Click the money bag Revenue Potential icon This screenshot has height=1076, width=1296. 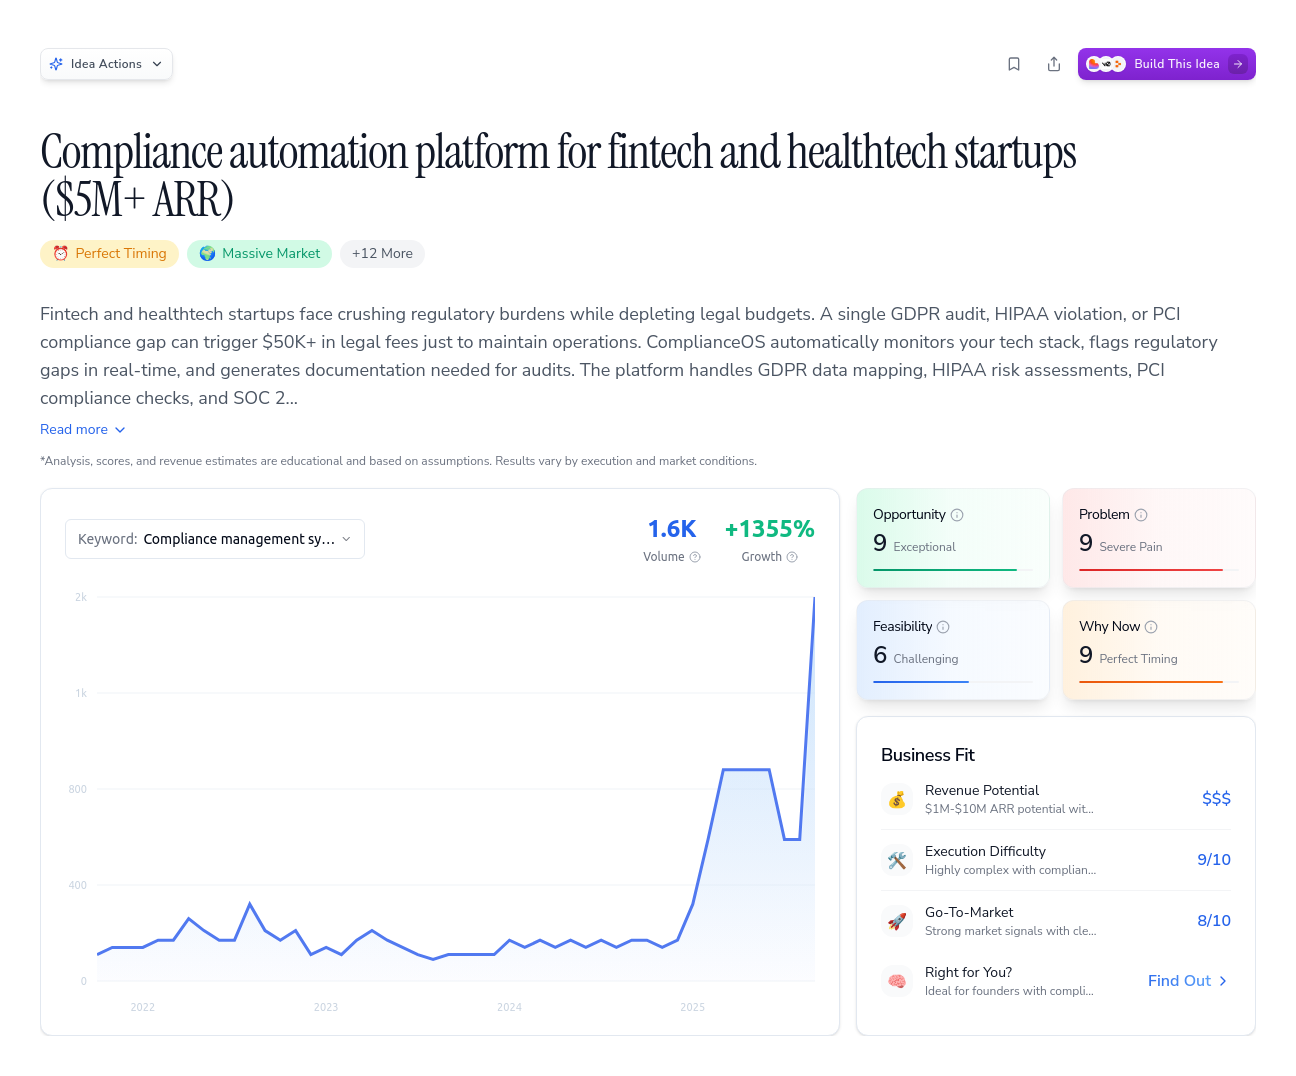point(897,799)
